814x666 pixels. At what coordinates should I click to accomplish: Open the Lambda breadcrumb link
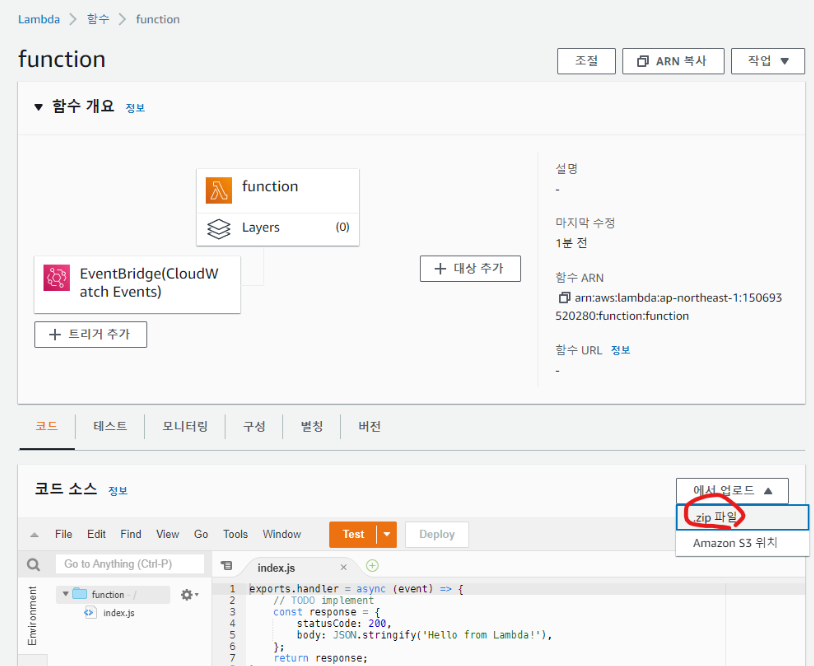(x=39, y=19)
